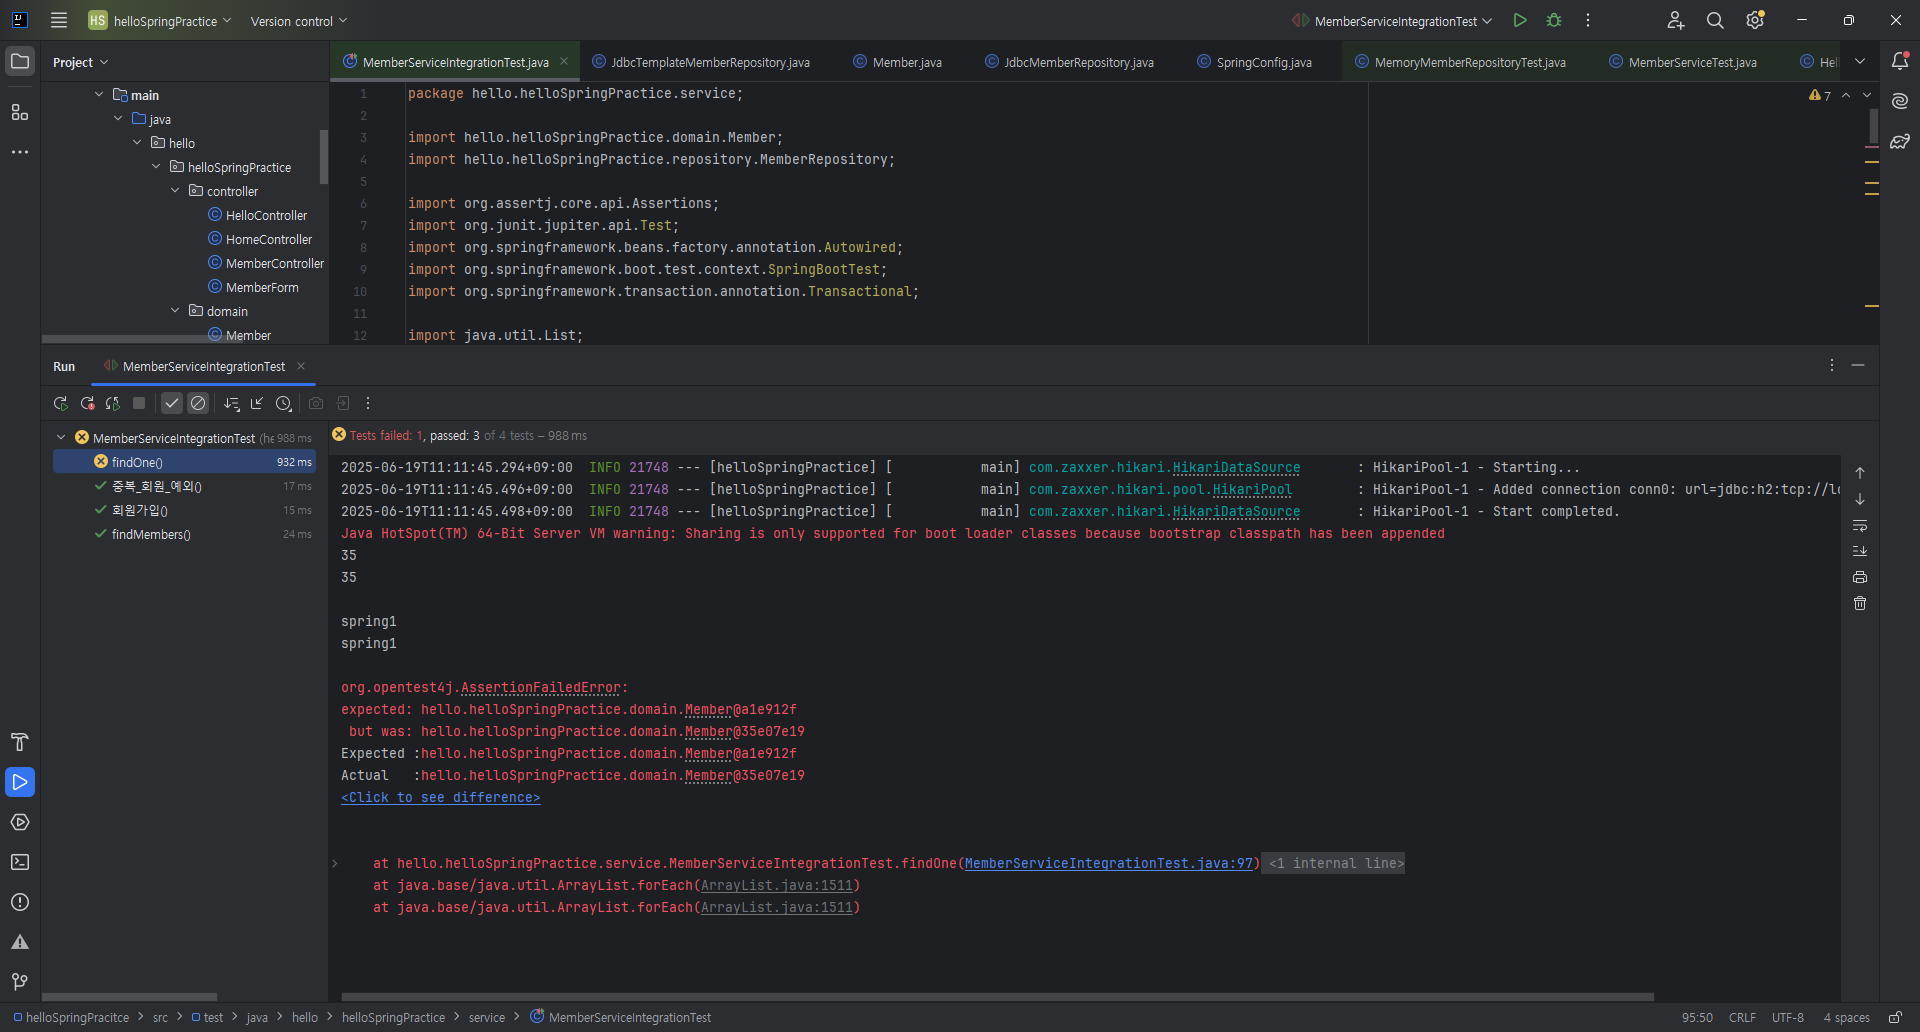Click the 'Click to see difference' link
1920x1032 pixels.
tap(441, 797)
